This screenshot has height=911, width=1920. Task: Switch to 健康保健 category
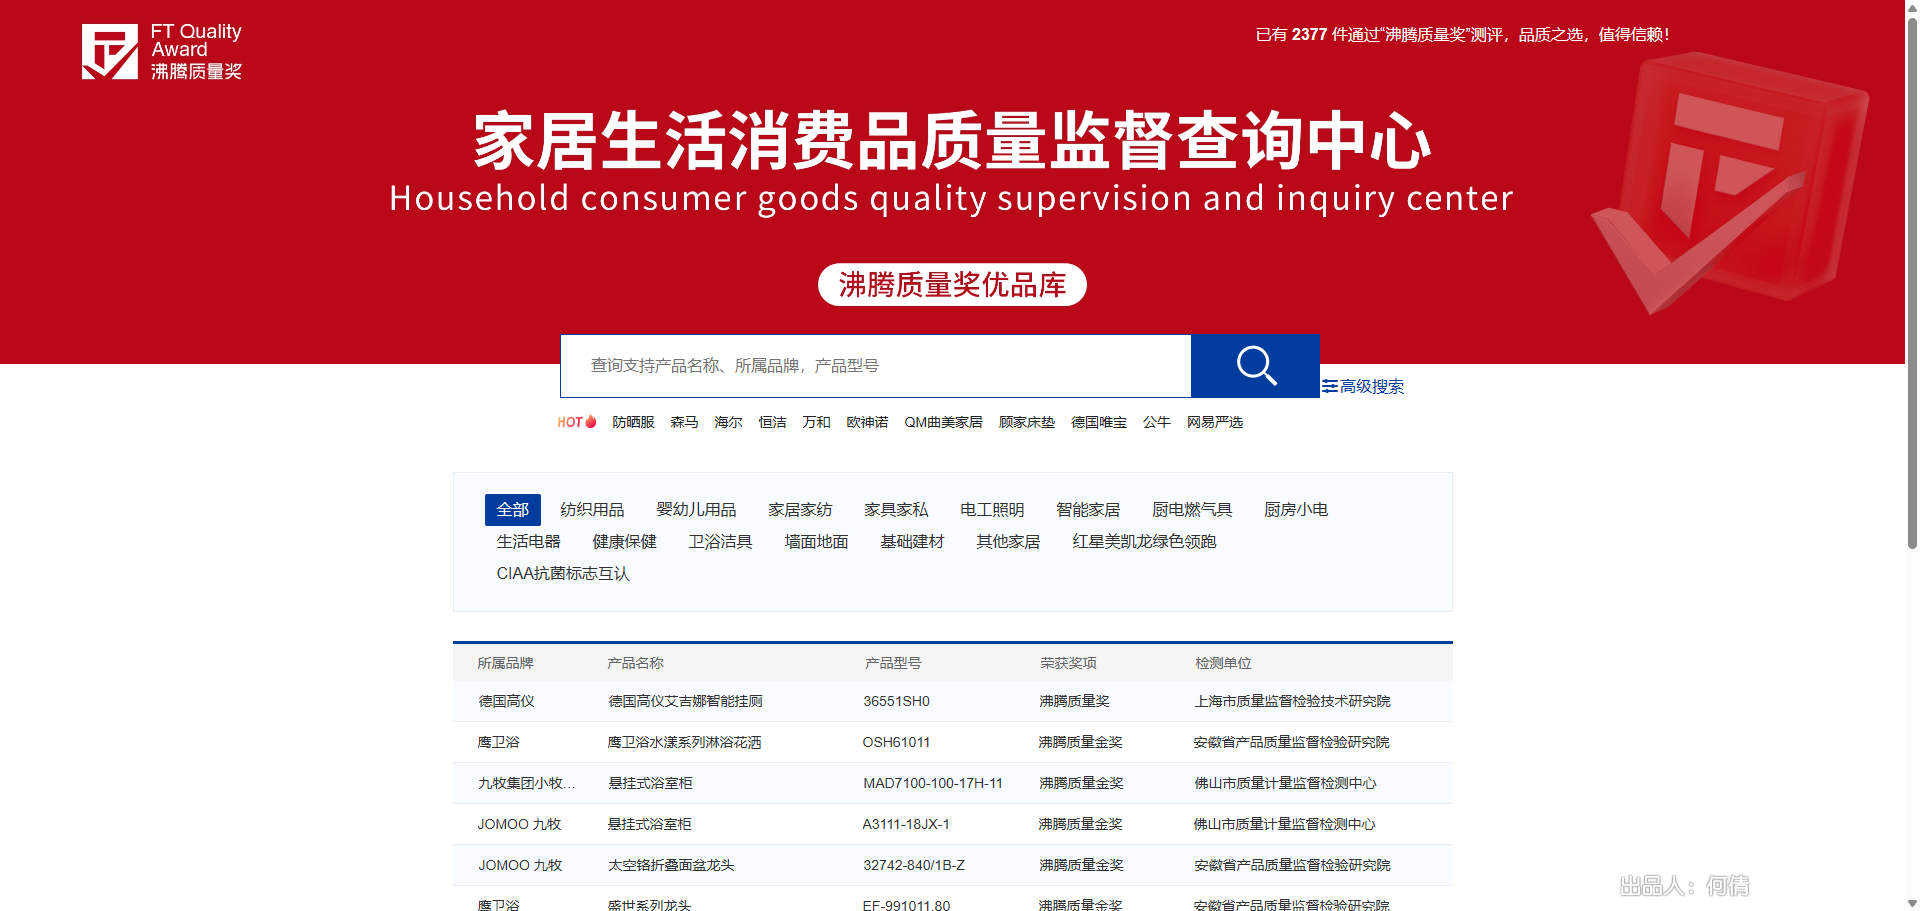pyautogui.click(x=624, y=542)
